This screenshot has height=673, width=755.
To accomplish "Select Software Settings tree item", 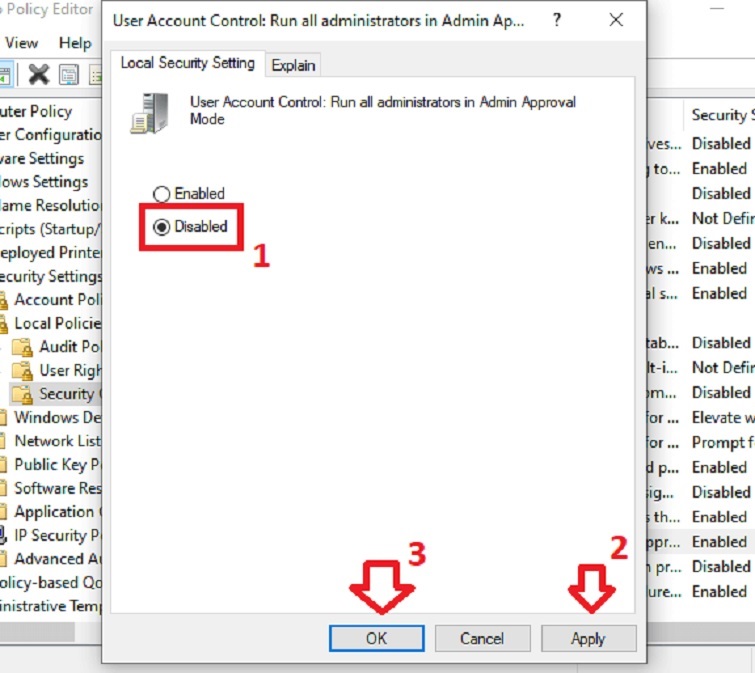I will tap(42, 158).
